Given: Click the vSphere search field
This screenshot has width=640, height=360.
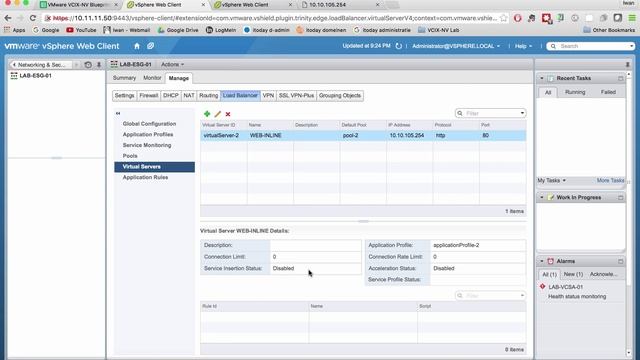Looking at the screenshot, I should pyautogui.click(x=591, y=46).
